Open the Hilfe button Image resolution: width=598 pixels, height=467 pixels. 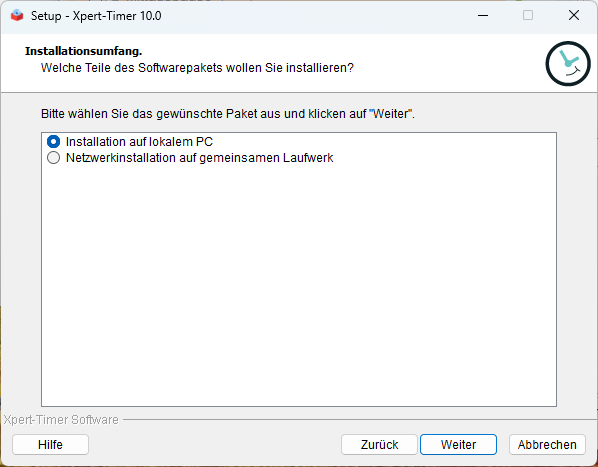click(x=50, y=445)
